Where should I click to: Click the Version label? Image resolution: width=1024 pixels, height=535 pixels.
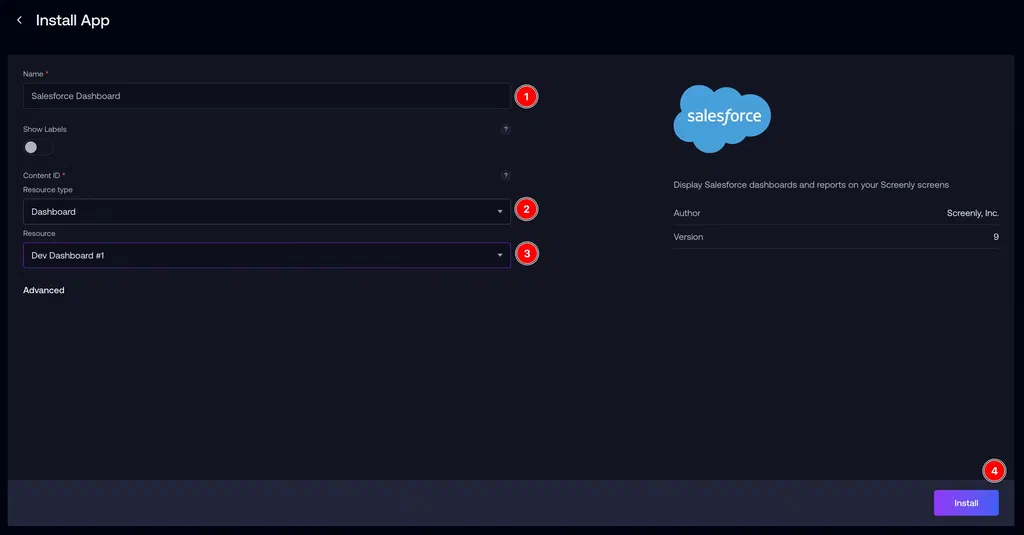(x=688, y=237)
